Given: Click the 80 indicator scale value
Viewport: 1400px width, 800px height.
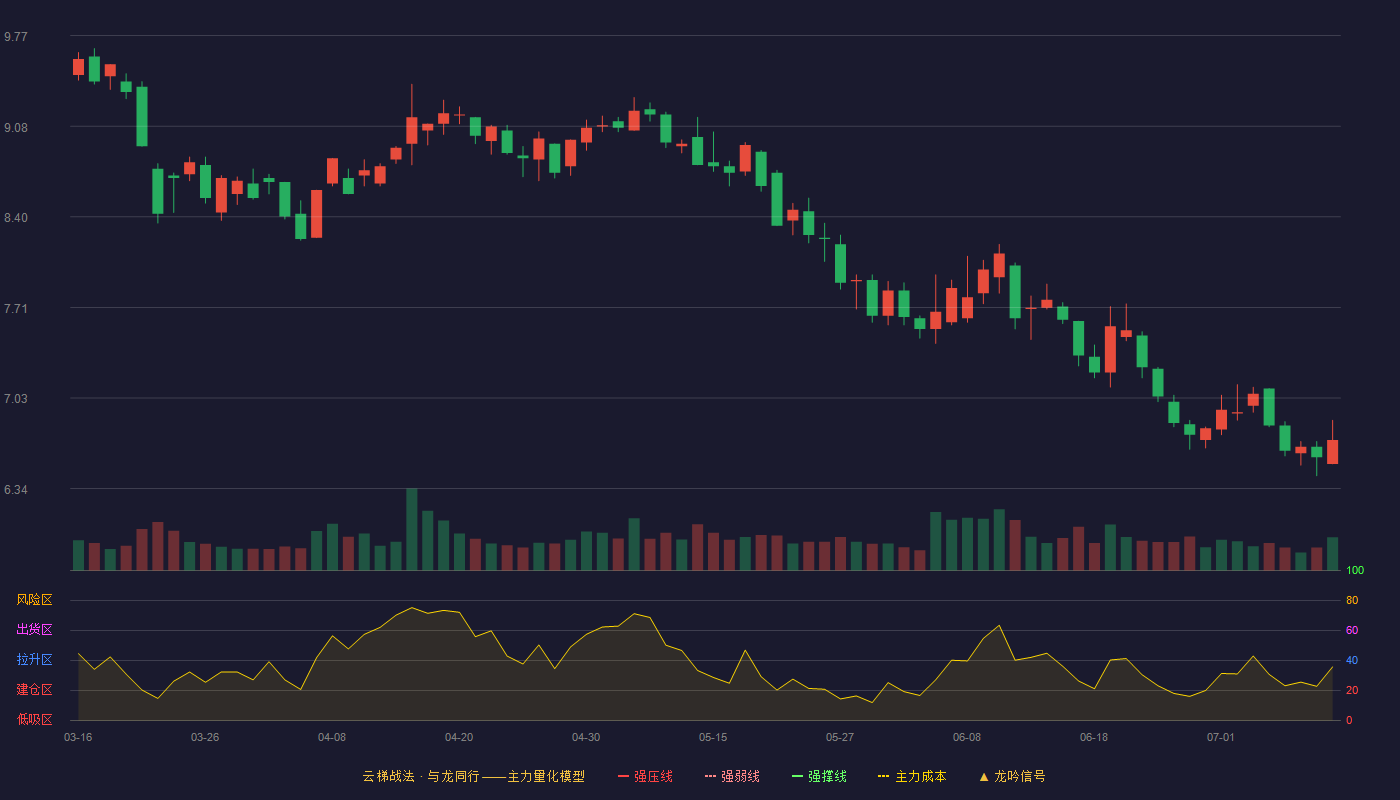Looking at the screenshot, I should pyautogui.click(x=1352, y=600).
